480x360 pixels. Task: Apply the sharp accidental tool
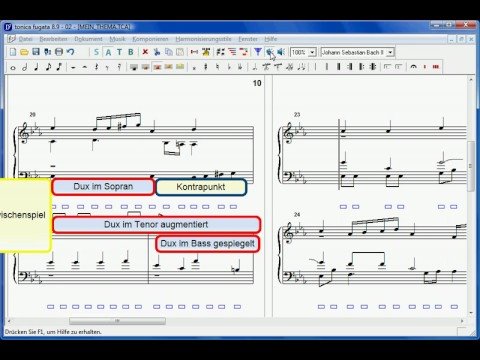coord(206,67)
